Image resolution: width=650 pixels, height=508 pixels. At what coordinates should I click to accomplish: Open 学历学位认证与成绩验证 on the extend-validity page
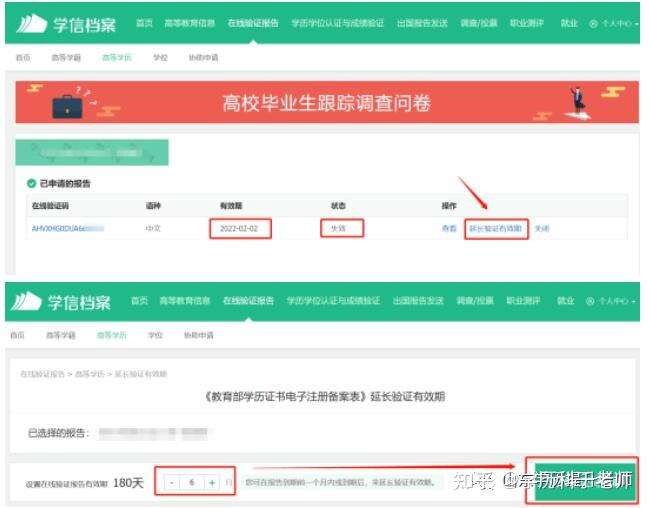pos(333,301)
